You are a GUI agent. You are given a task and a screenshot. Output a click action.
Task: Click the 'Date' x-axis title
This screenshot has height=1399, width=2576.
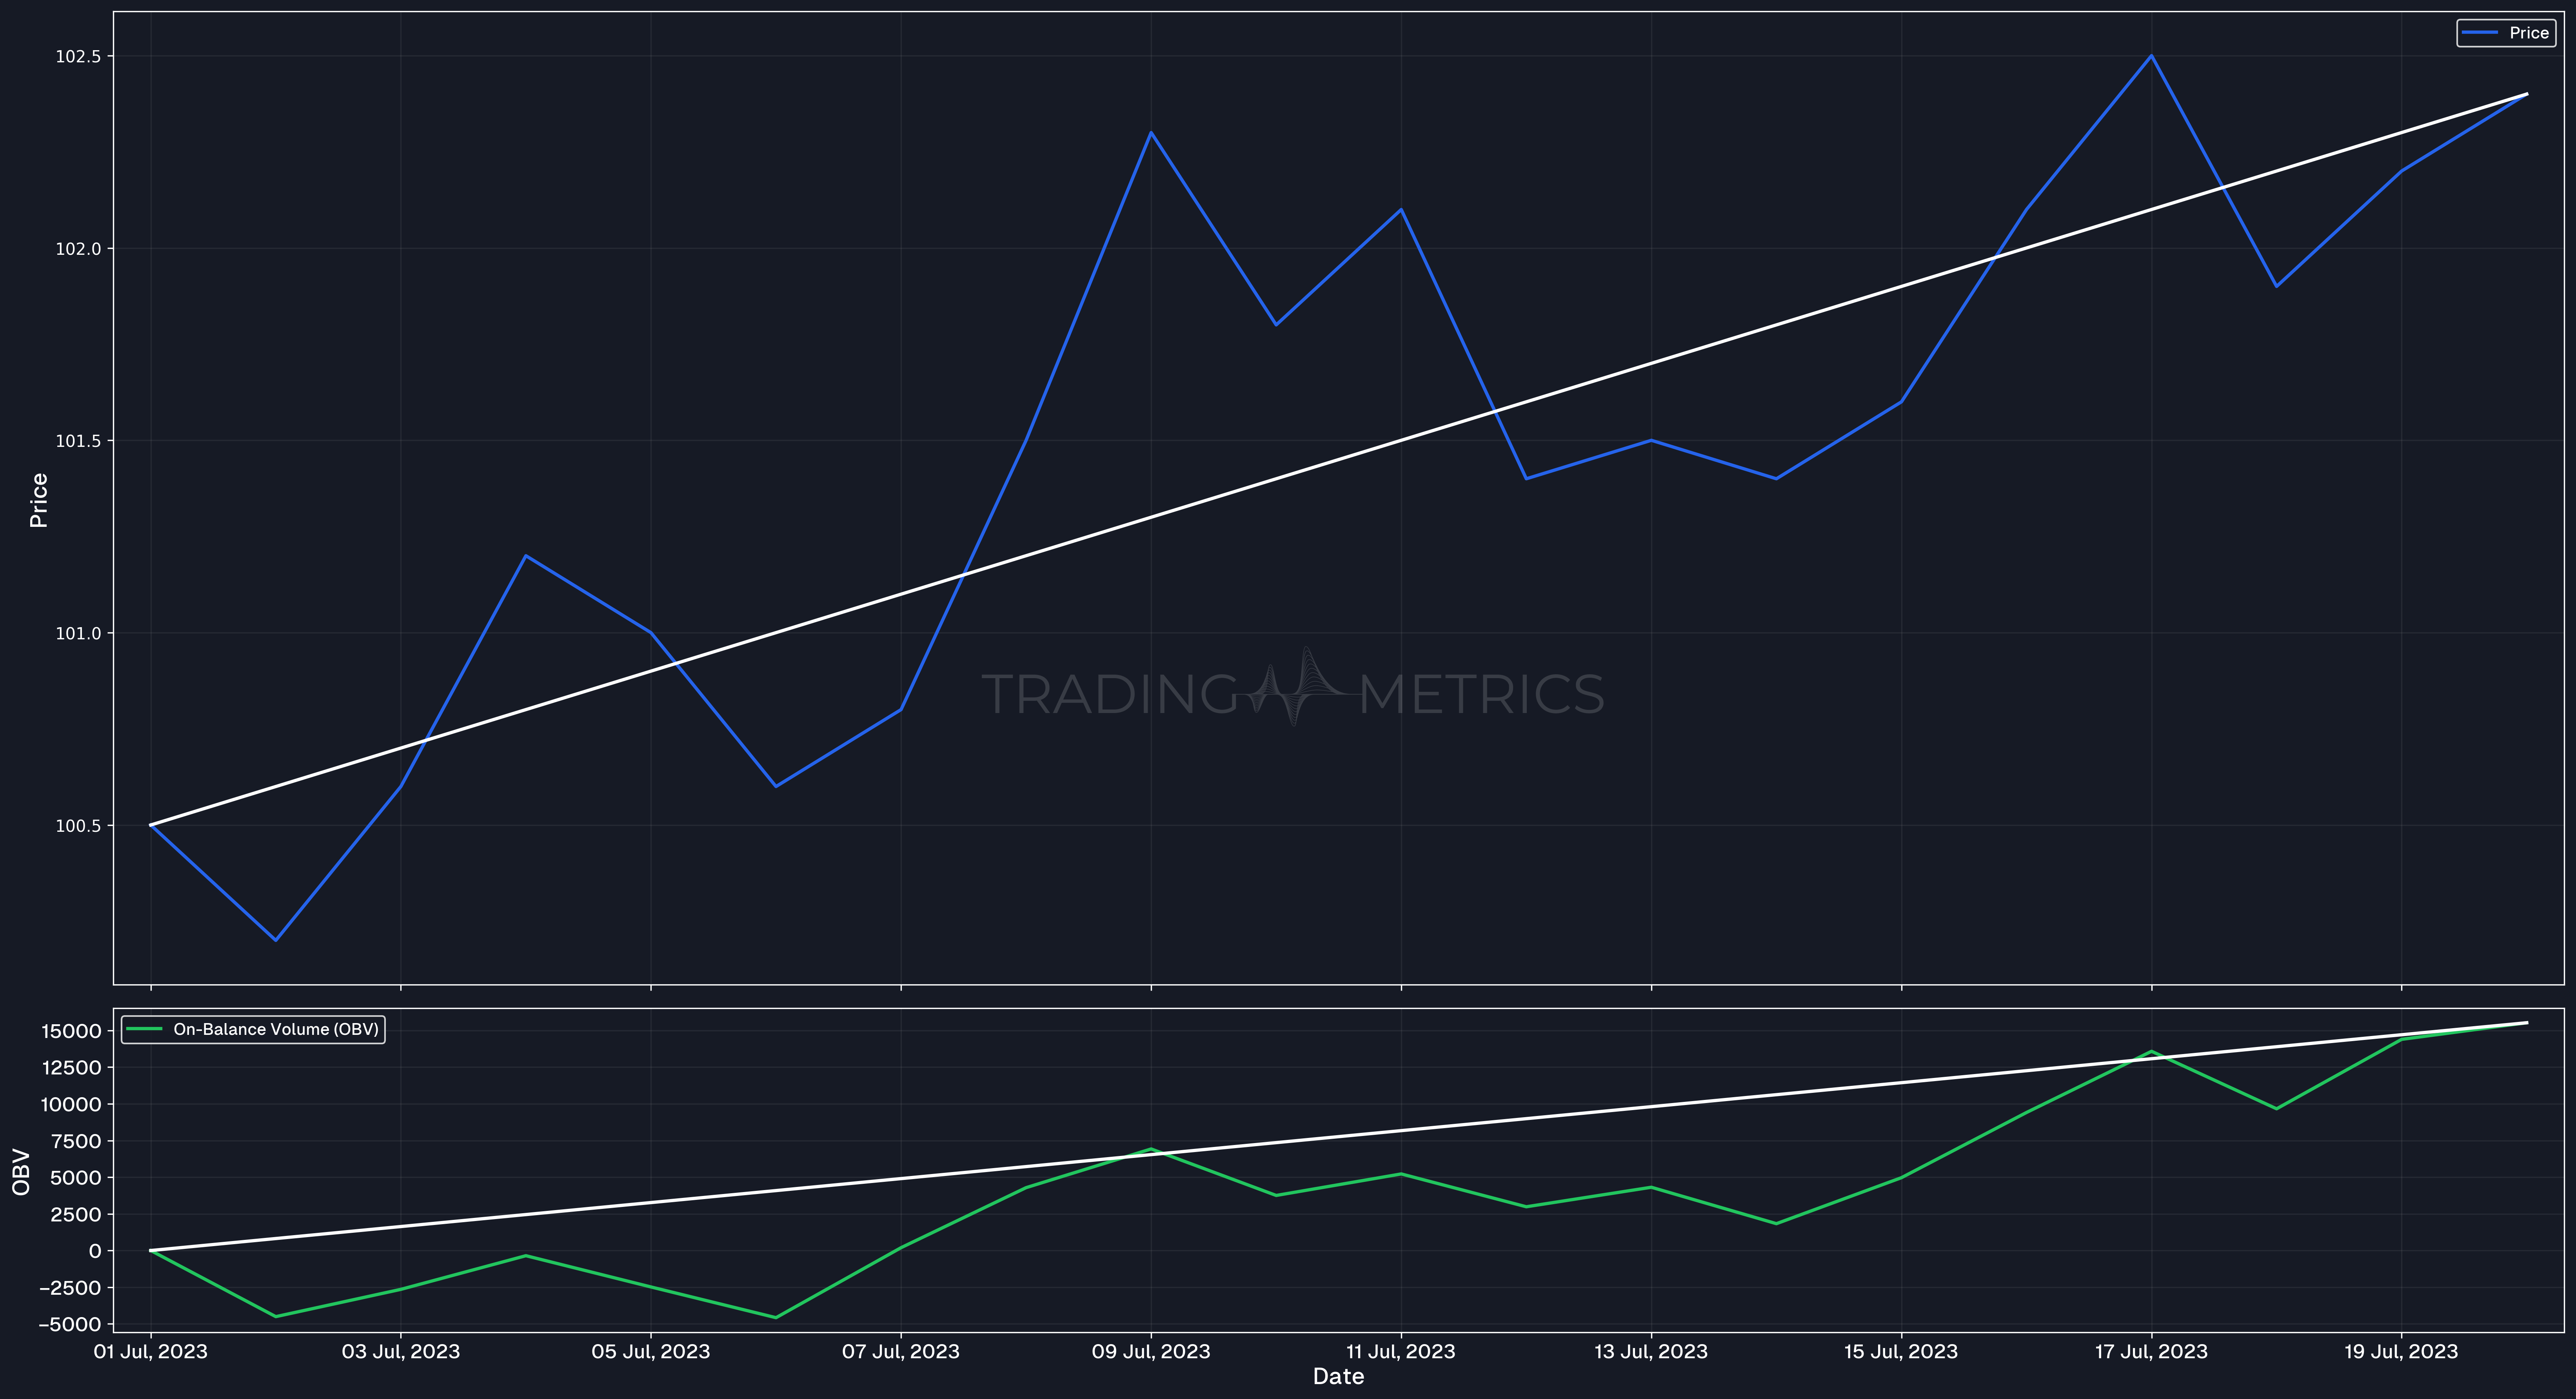point(1338,1377)
